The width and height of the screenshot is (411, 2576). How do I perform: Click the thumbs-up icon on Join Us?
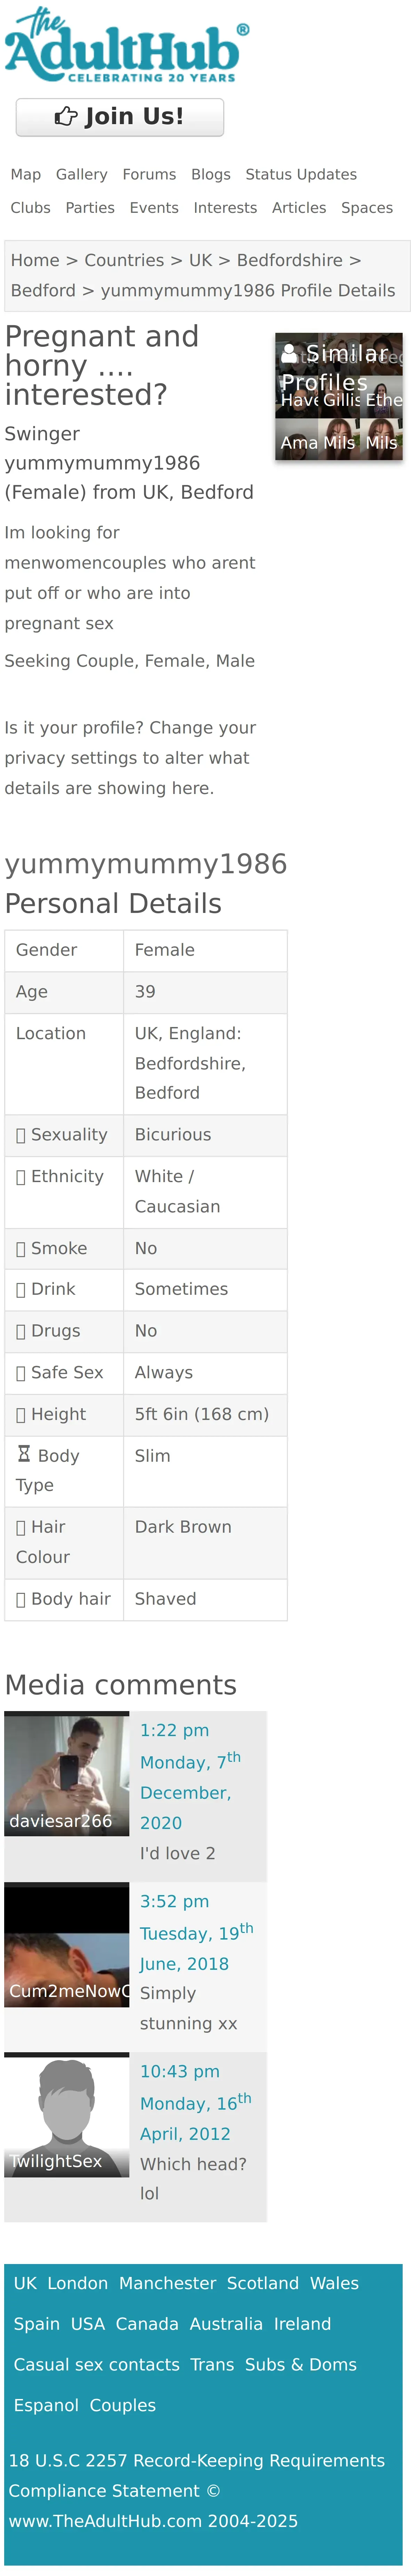coord(66,117)
